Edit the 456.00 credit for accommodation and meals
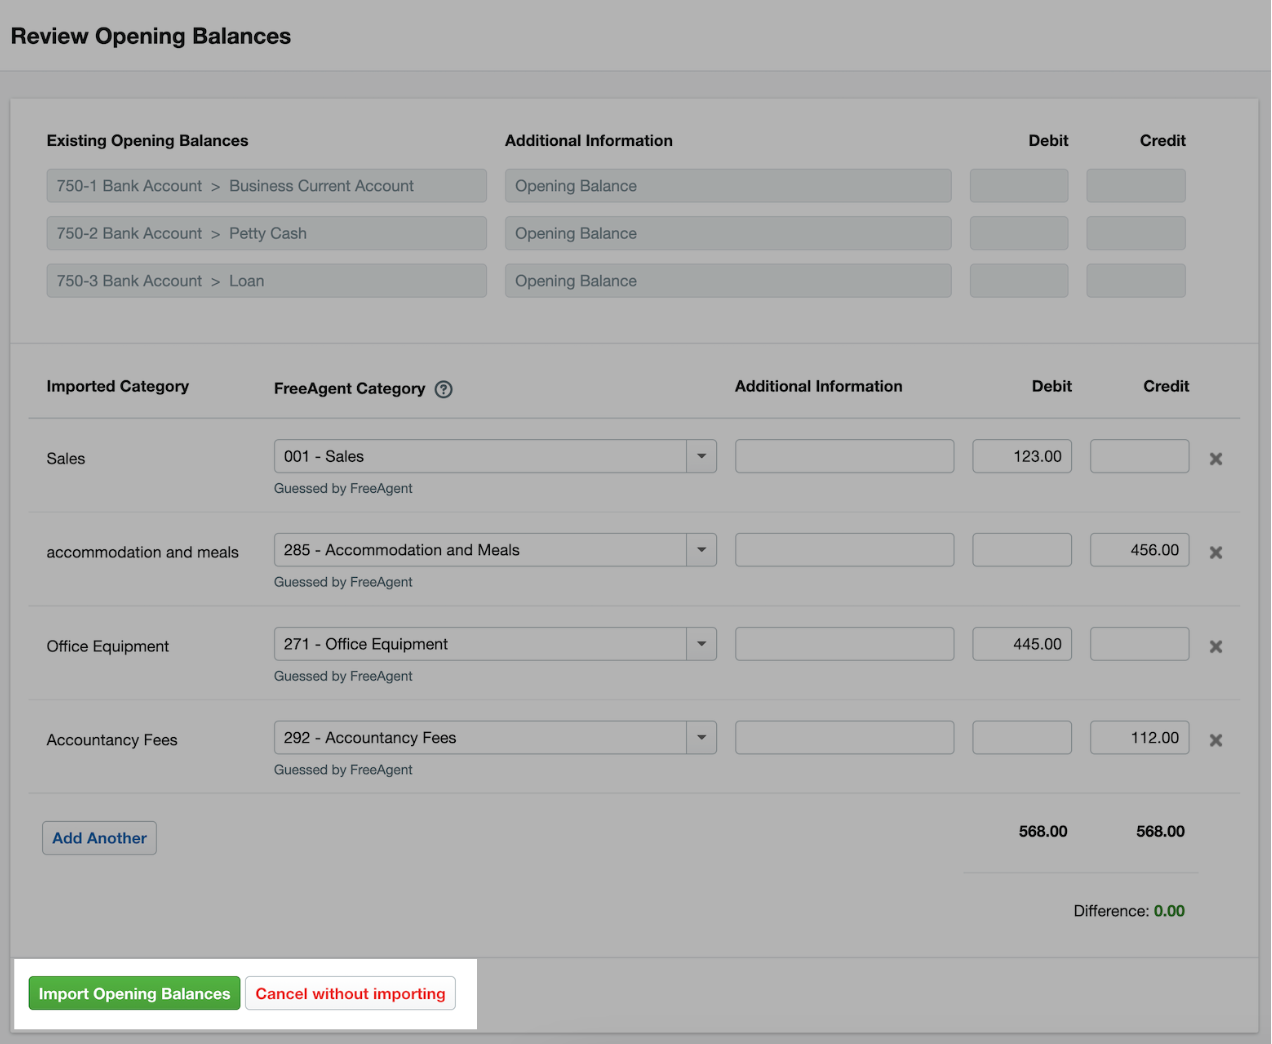 click(x=1139, y=549)
